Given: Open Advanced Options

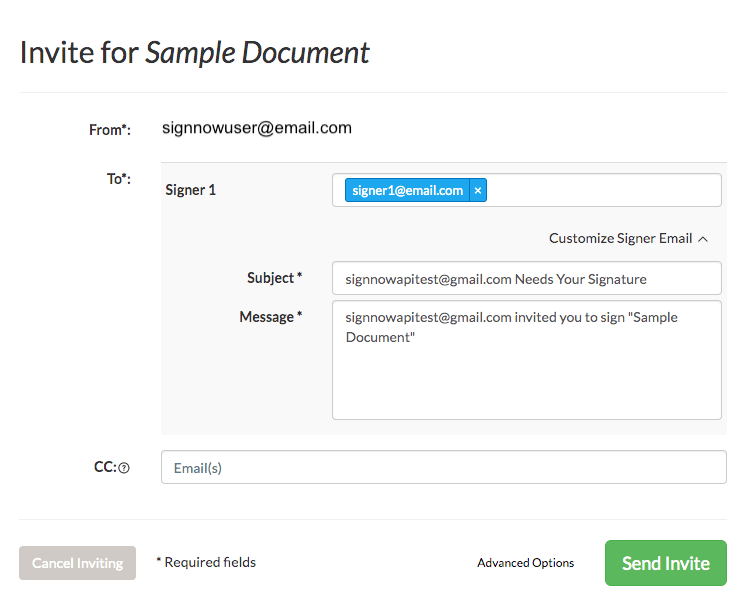Looking at the screenshot, I should [525, 563].
